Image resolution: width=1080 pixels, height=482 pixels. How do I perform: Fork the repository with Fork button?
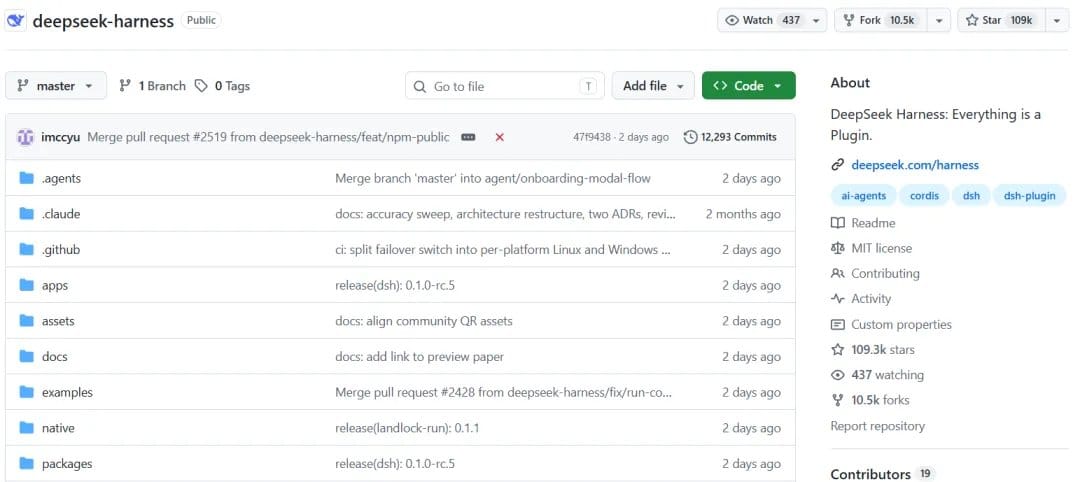881,21
